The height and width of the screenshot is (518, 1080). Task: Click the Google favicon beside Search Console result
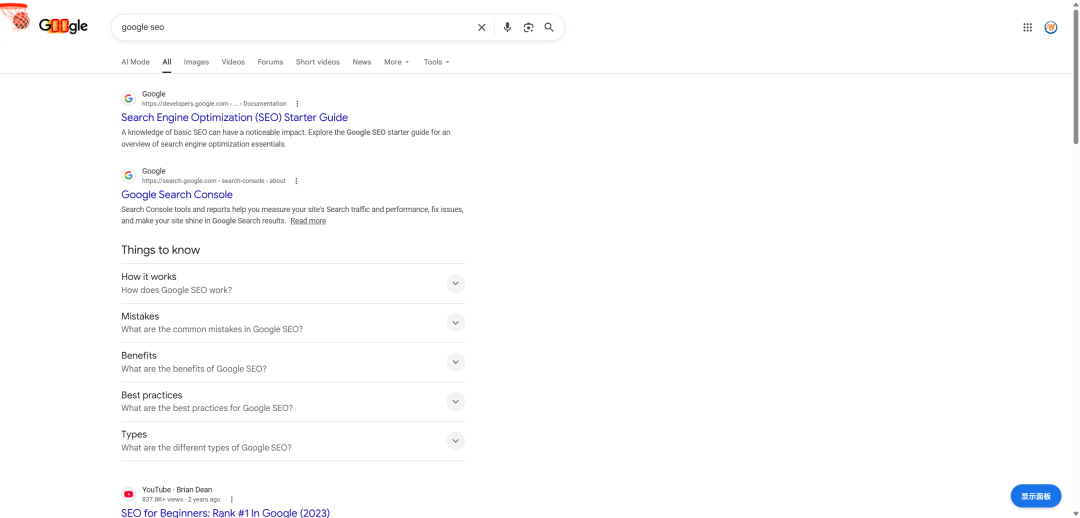128,176
